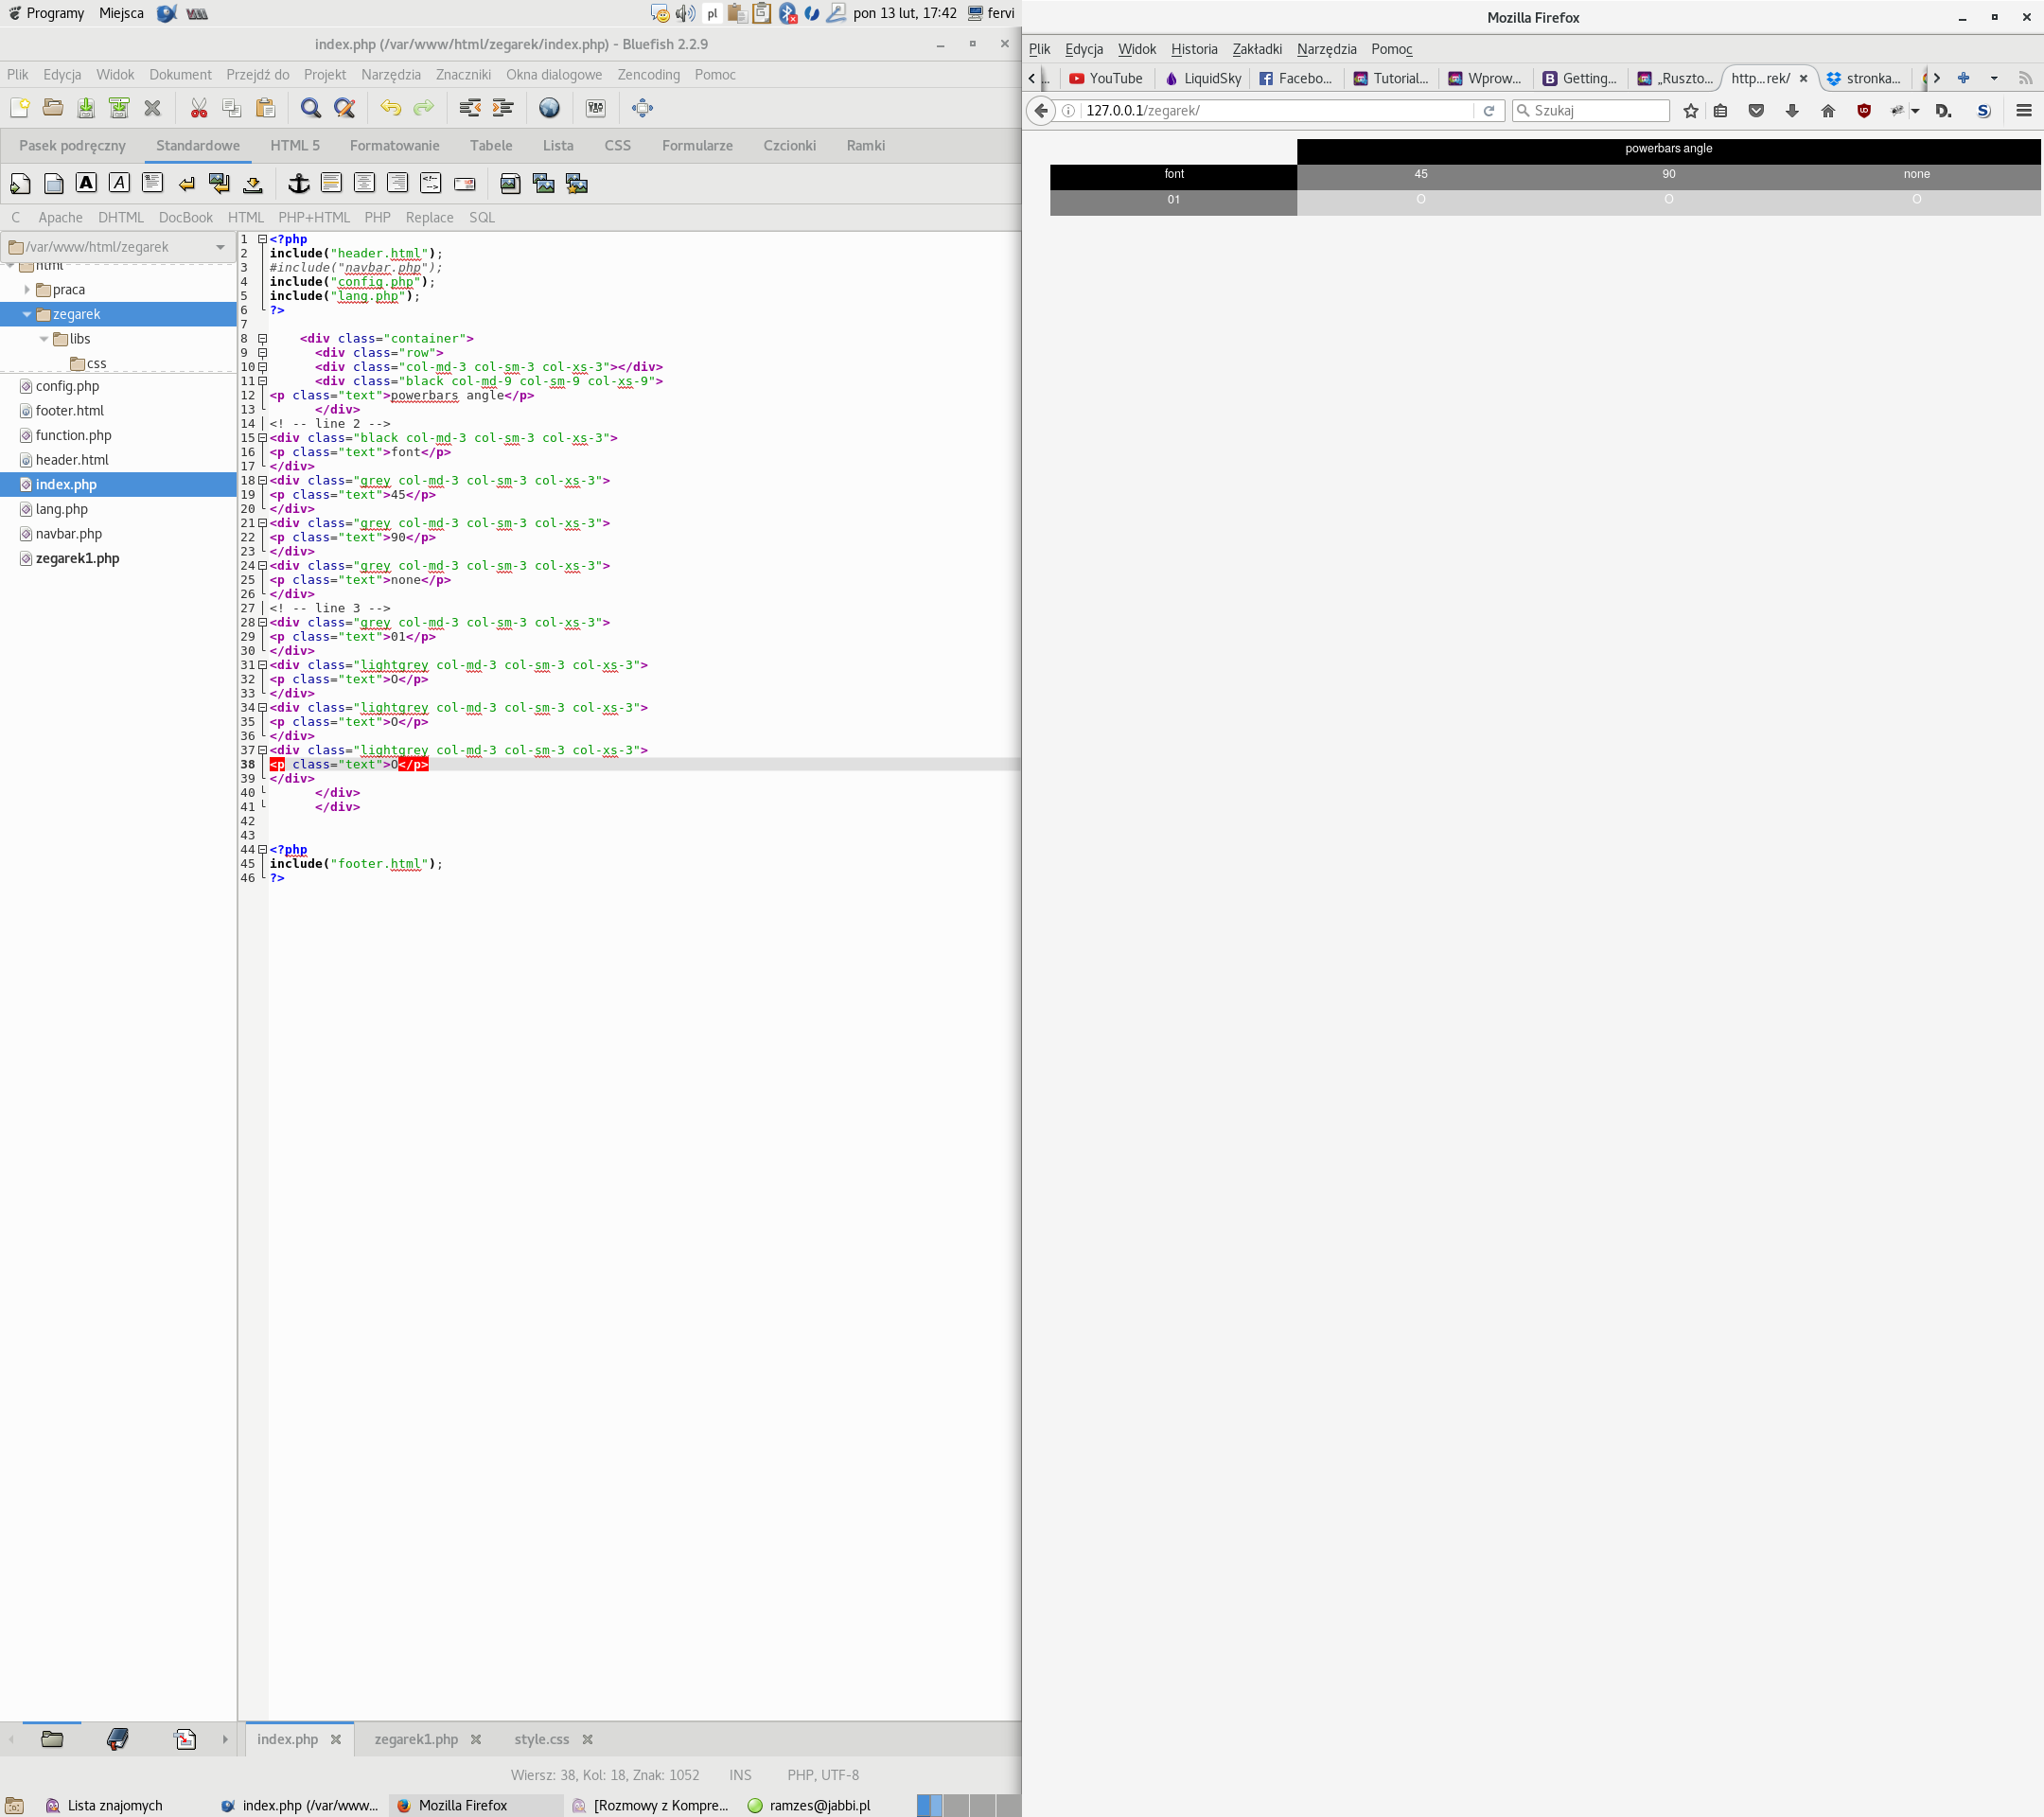The image size is (2044, 1817).
Task: Click the undo arrow in Bluefish toolbar
Action: [x=390, y=108]
